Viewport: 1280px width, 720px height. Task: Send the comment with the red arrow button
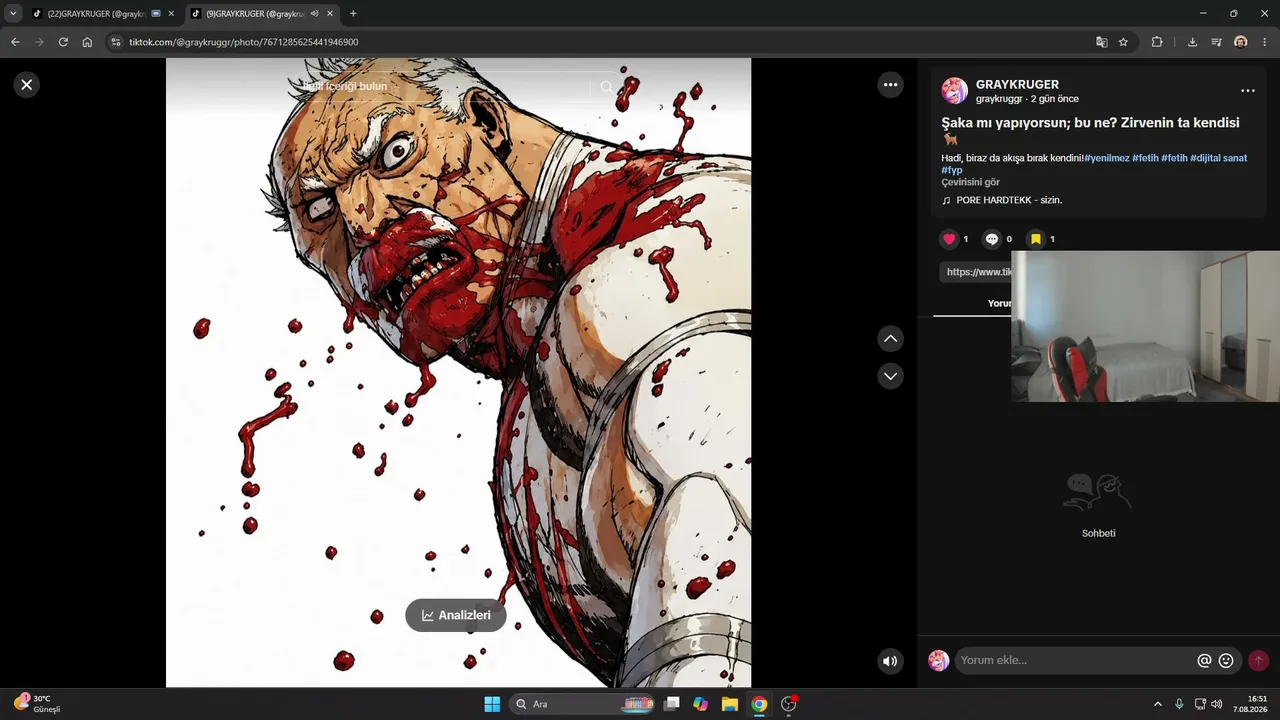[1258, 661]
